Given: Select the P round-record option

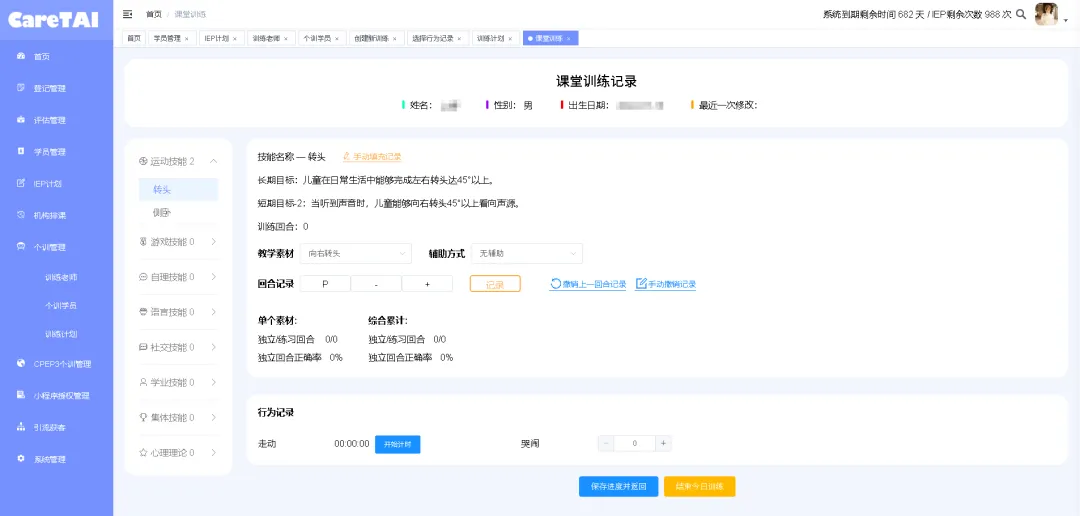Looking at the screenshot, I should pos(325,284).
